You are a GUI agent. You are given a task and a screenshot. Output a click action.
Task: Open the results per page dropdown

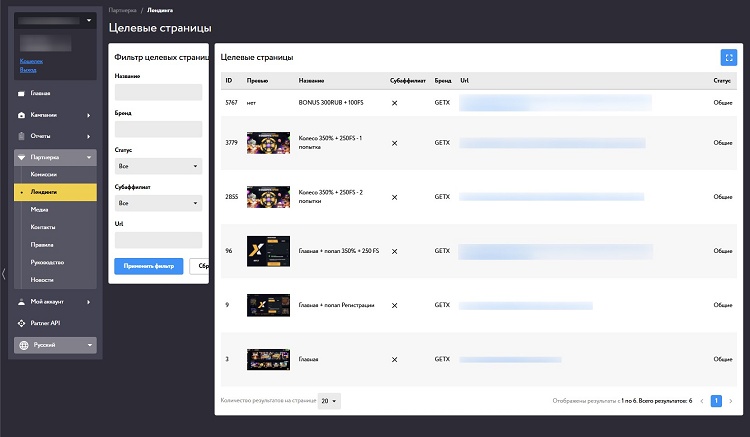coord(329,401)
